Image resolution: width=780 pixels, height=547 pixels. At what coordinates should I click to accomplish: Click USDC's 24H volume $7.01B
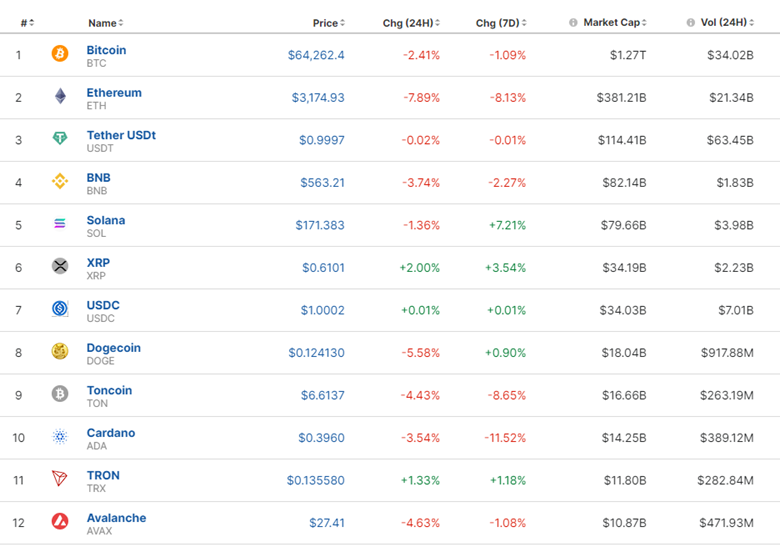point(736,310)
